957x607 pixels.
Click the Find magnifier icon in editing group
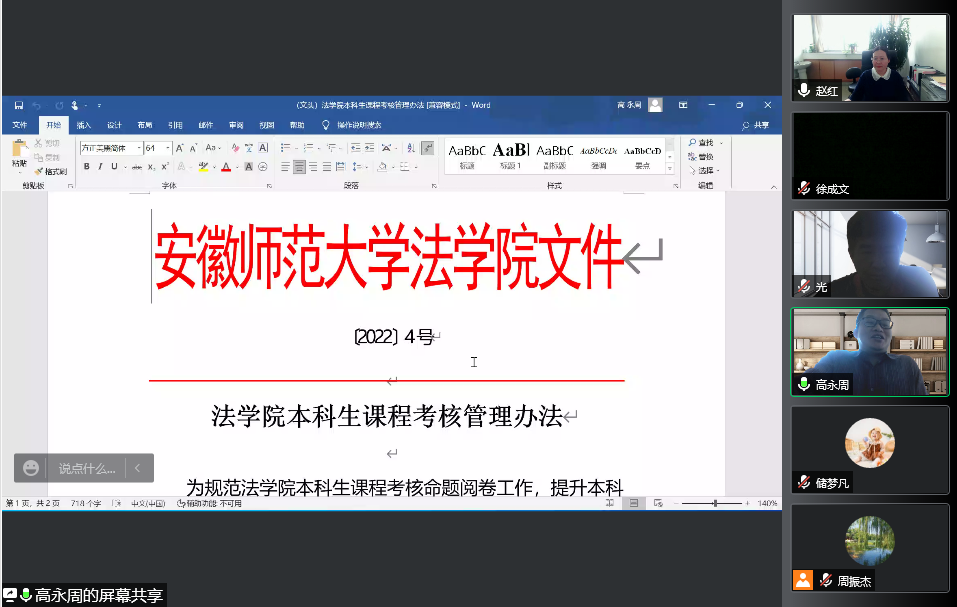click(x=693, y=143)
